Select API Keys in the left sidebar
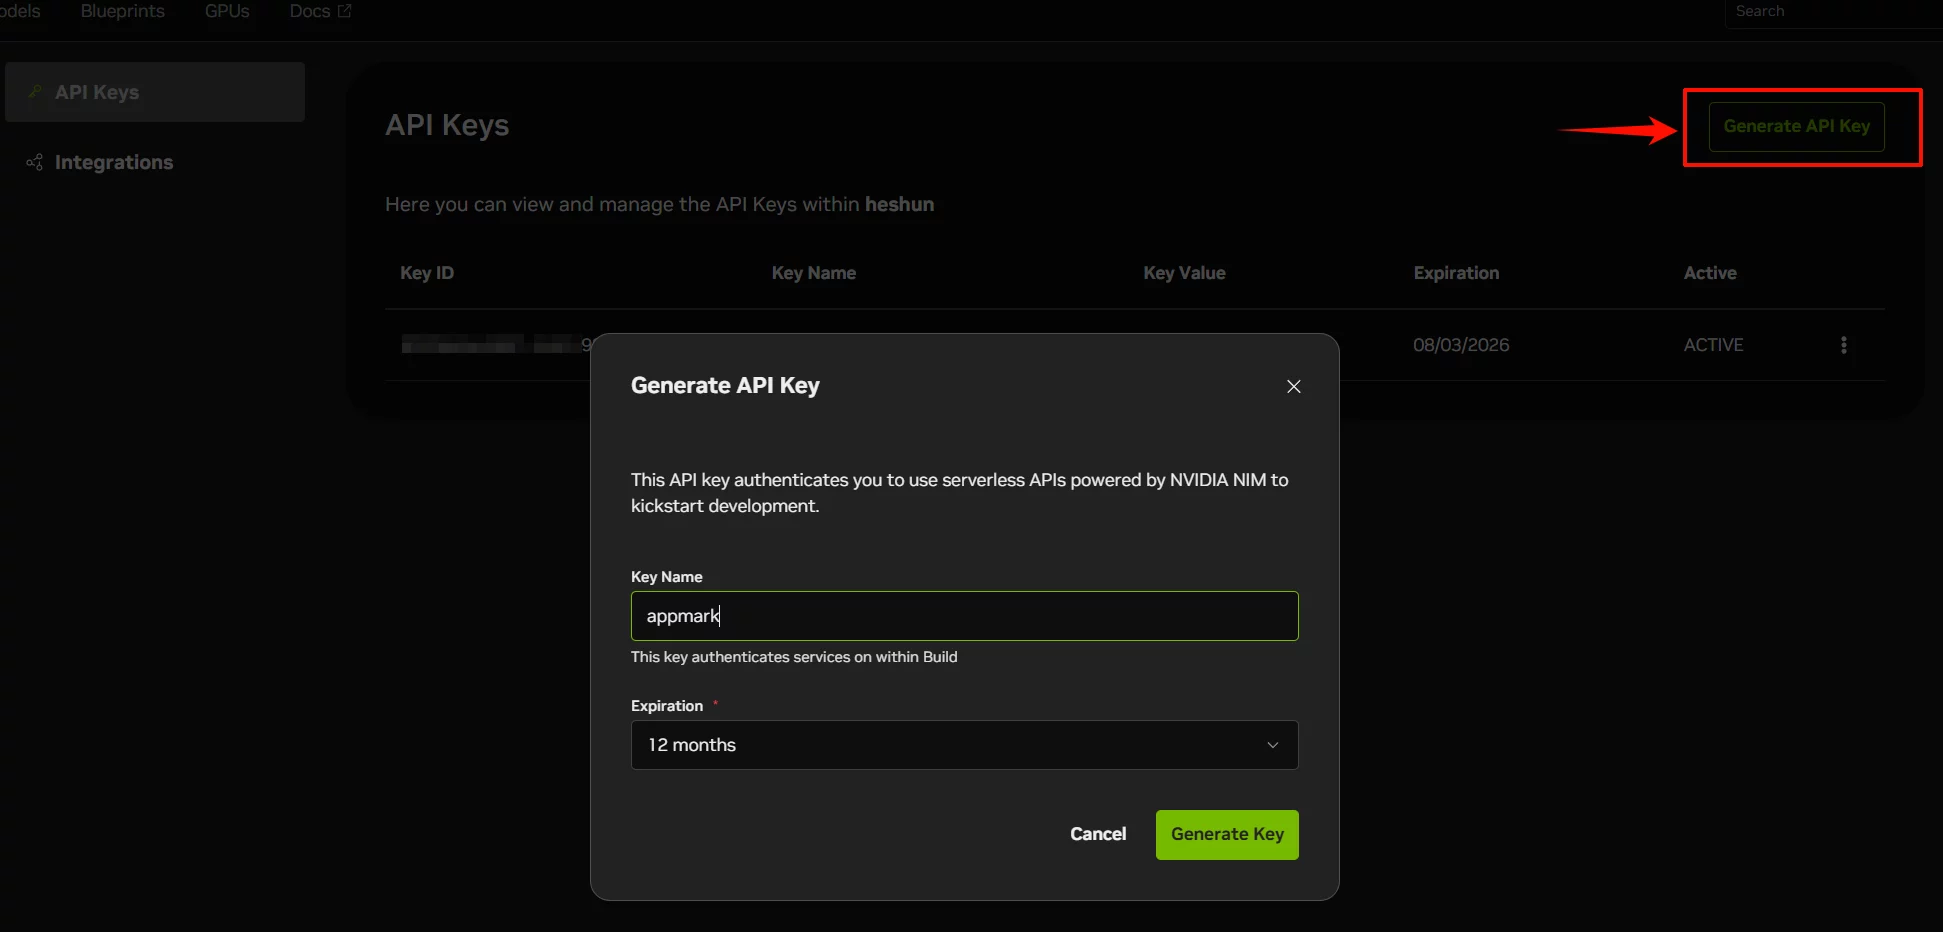 click(x=97, y=92)
